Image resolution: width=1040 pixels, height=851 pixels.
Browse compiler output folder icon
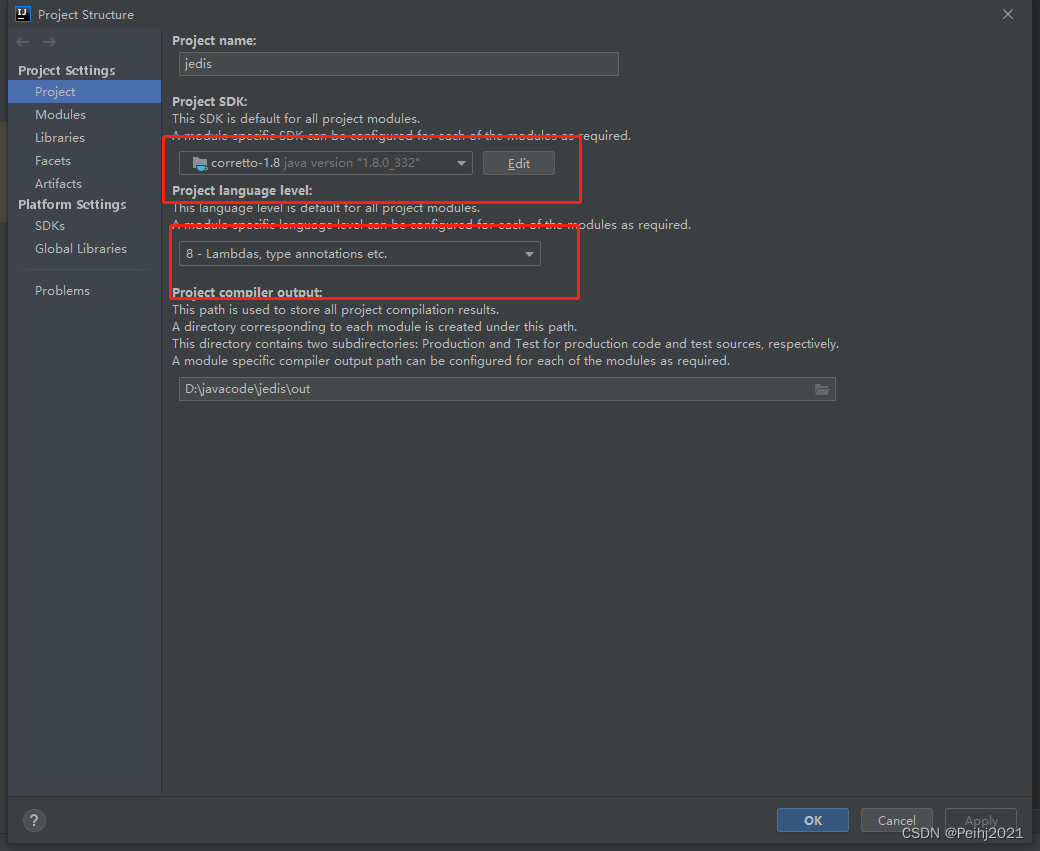(822, 389)
